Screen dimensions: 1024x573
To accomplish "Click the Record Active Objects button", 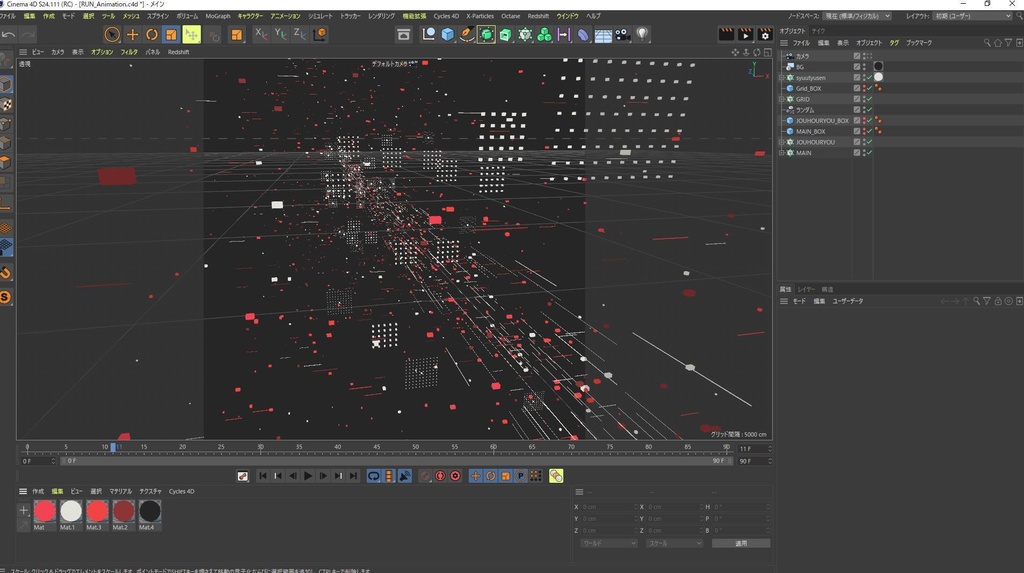I will pos(425,476).
